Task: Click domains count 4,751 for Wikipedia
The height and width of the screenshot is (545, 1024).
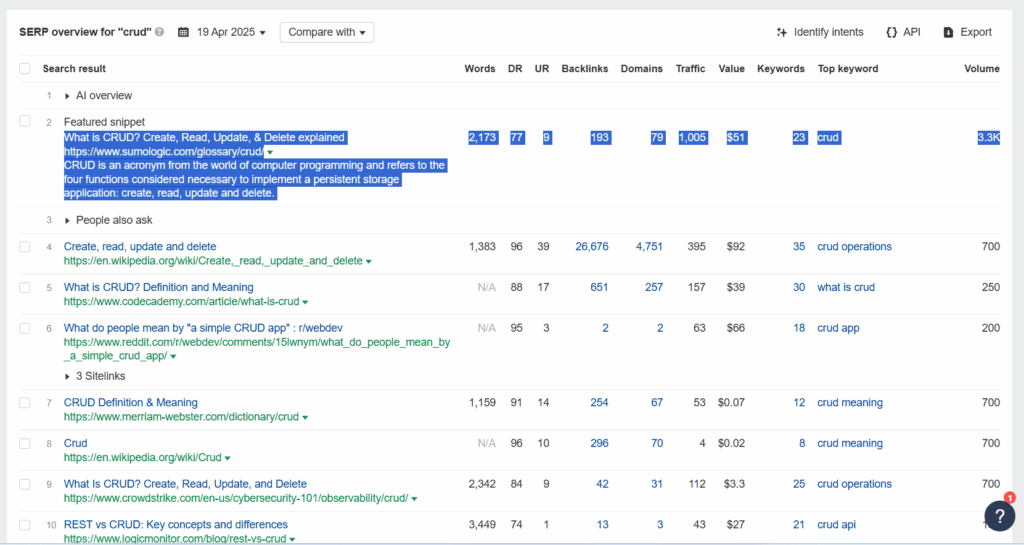Action: tap(649, 247)
